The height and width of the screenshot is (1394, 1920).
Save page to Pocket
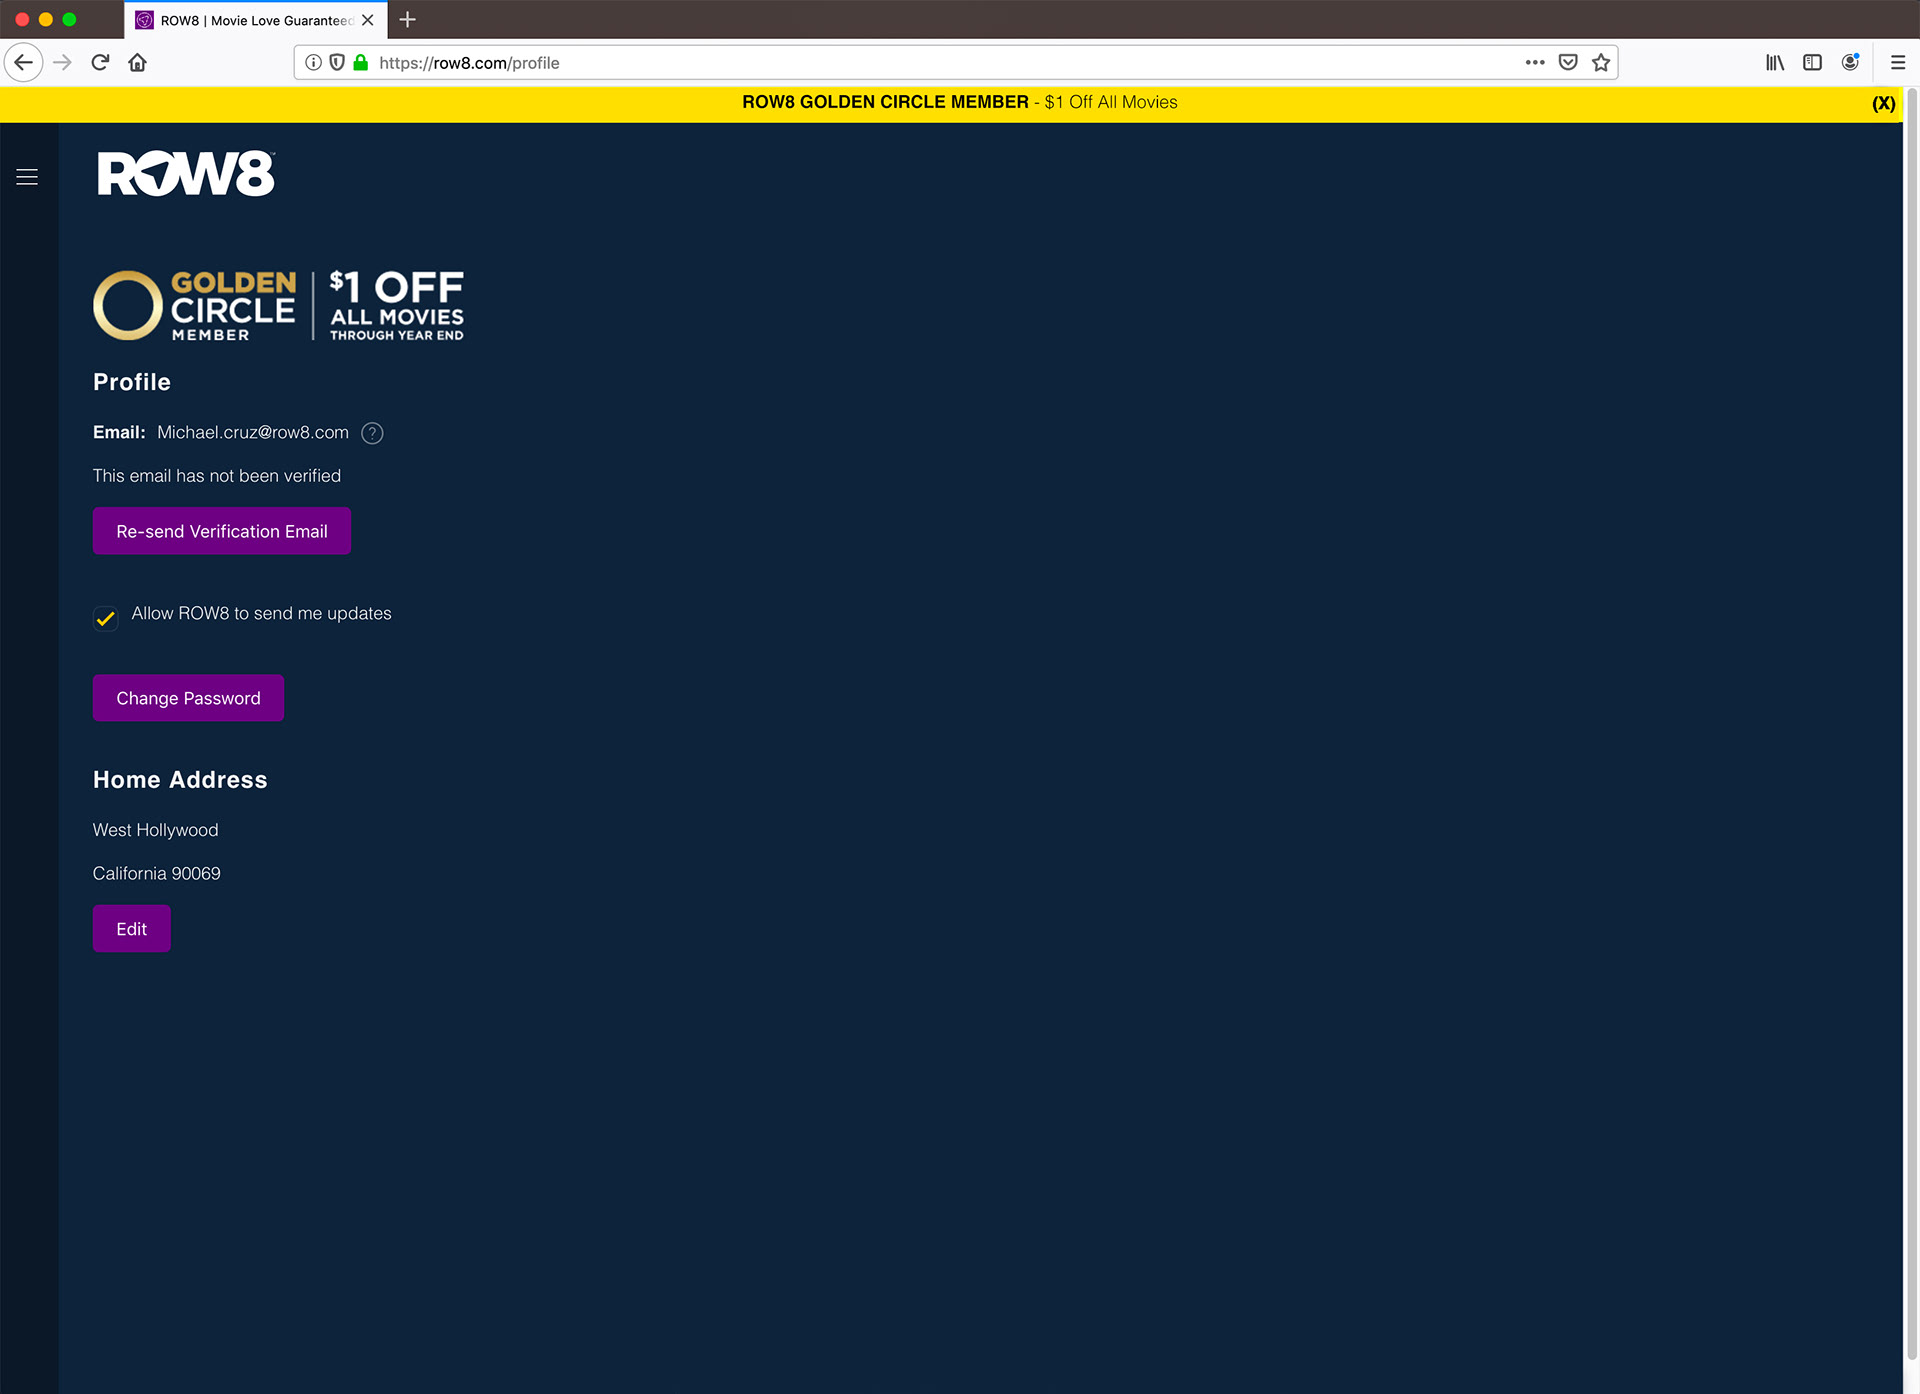click(1568, 62)
